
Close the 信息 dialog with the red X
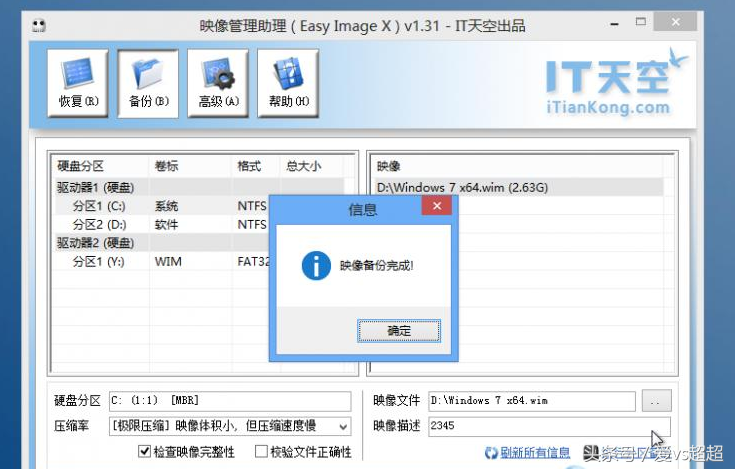(437, 206)
